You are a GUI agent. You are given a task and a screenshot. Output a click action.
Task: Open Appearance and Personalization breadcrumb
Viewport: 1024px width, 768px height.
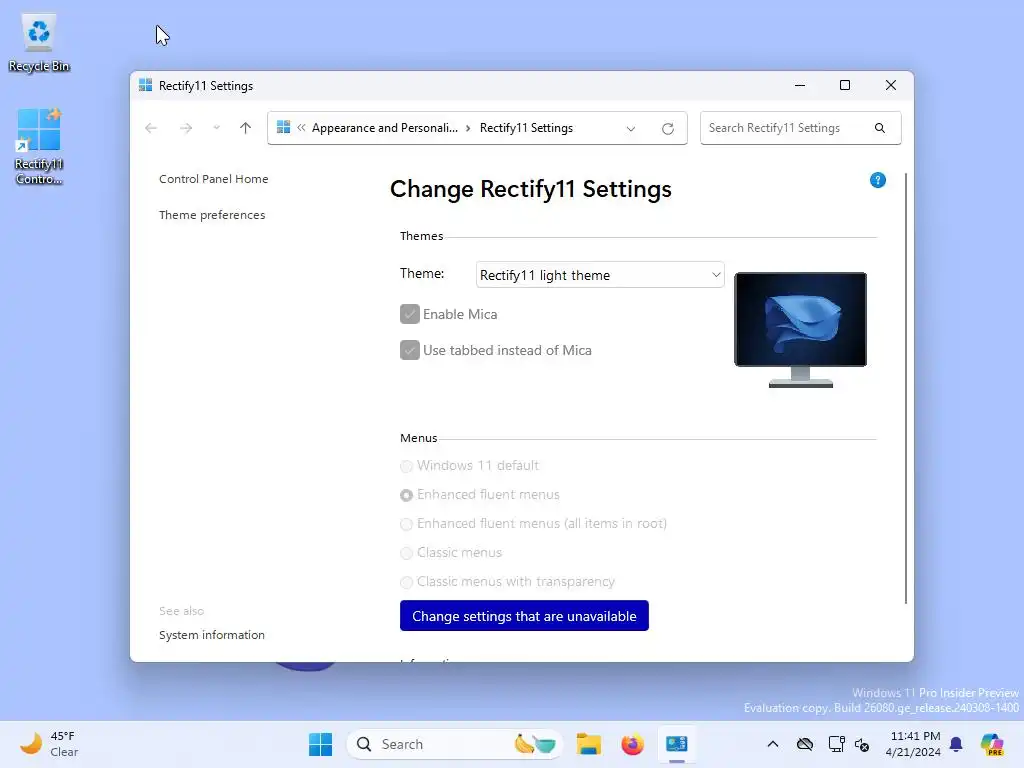(x=385, y=128)
